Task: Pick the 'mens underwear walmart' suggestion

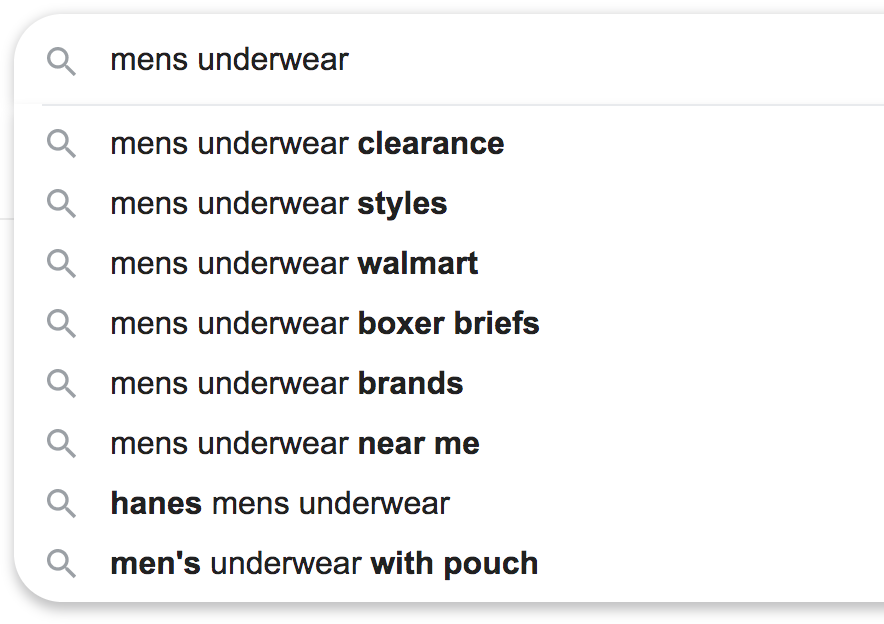Action: [x=294, y=264]
